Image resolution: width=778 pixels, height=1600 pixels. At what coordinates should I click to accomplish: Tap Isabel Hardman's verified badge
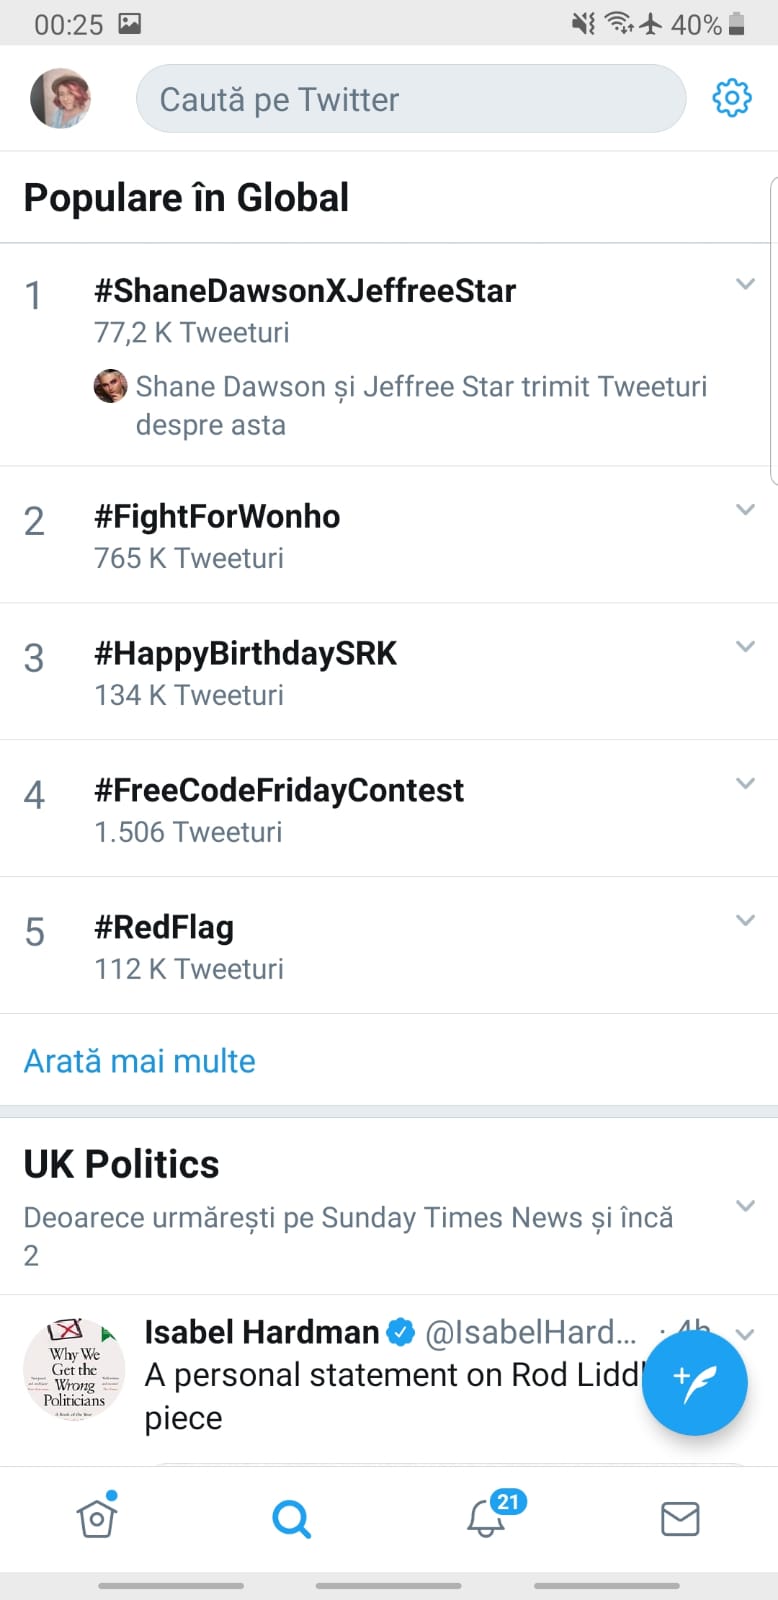400,1331
